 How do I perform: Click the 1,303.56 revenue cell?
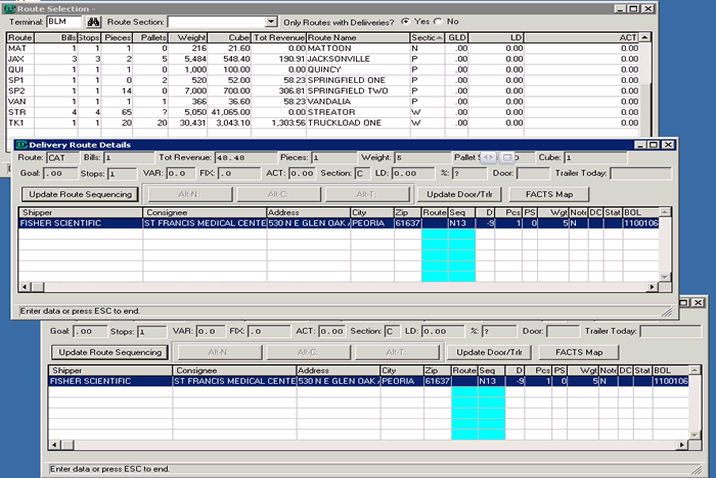(x=279, y=123)
